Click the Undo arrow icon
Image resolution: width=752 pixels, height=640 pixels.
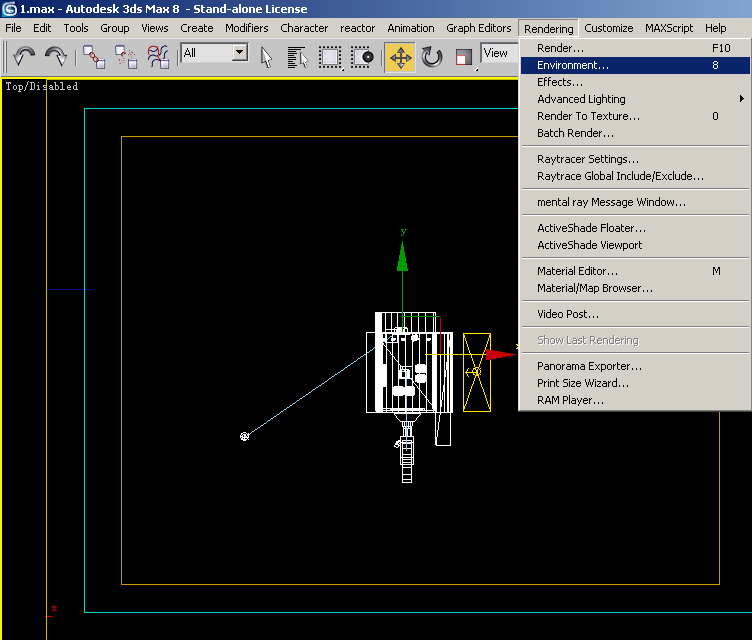coord(24,56)
